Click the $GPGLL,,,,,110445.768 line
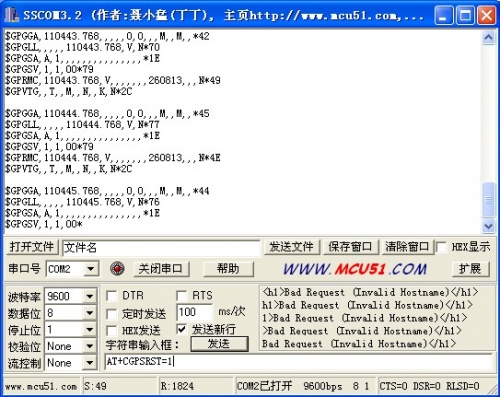 tap(82, 202)
